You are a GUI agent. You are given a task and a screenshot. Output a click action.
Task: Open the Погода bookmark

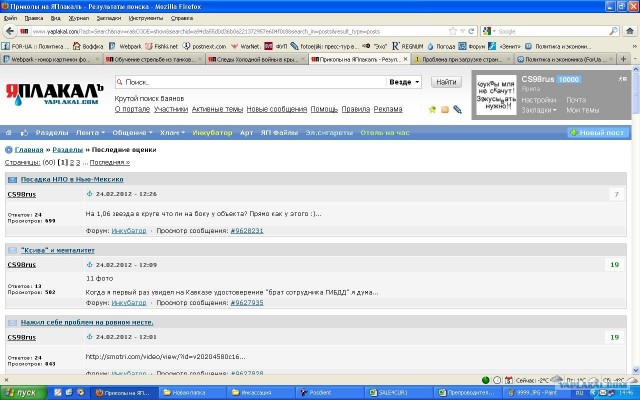click(441, 46)
